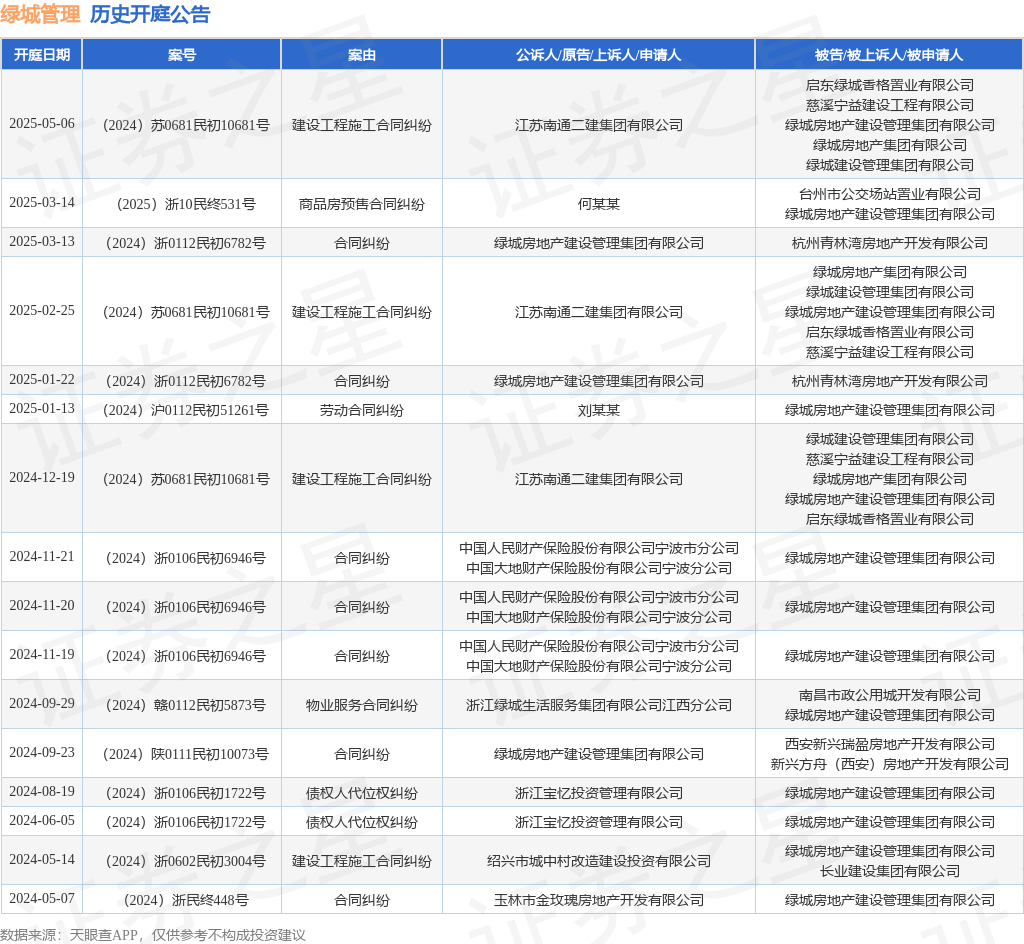This screenshot has height=944, width=1024.
Task: Click plaintiff 何某某
Action: (599, 204)
